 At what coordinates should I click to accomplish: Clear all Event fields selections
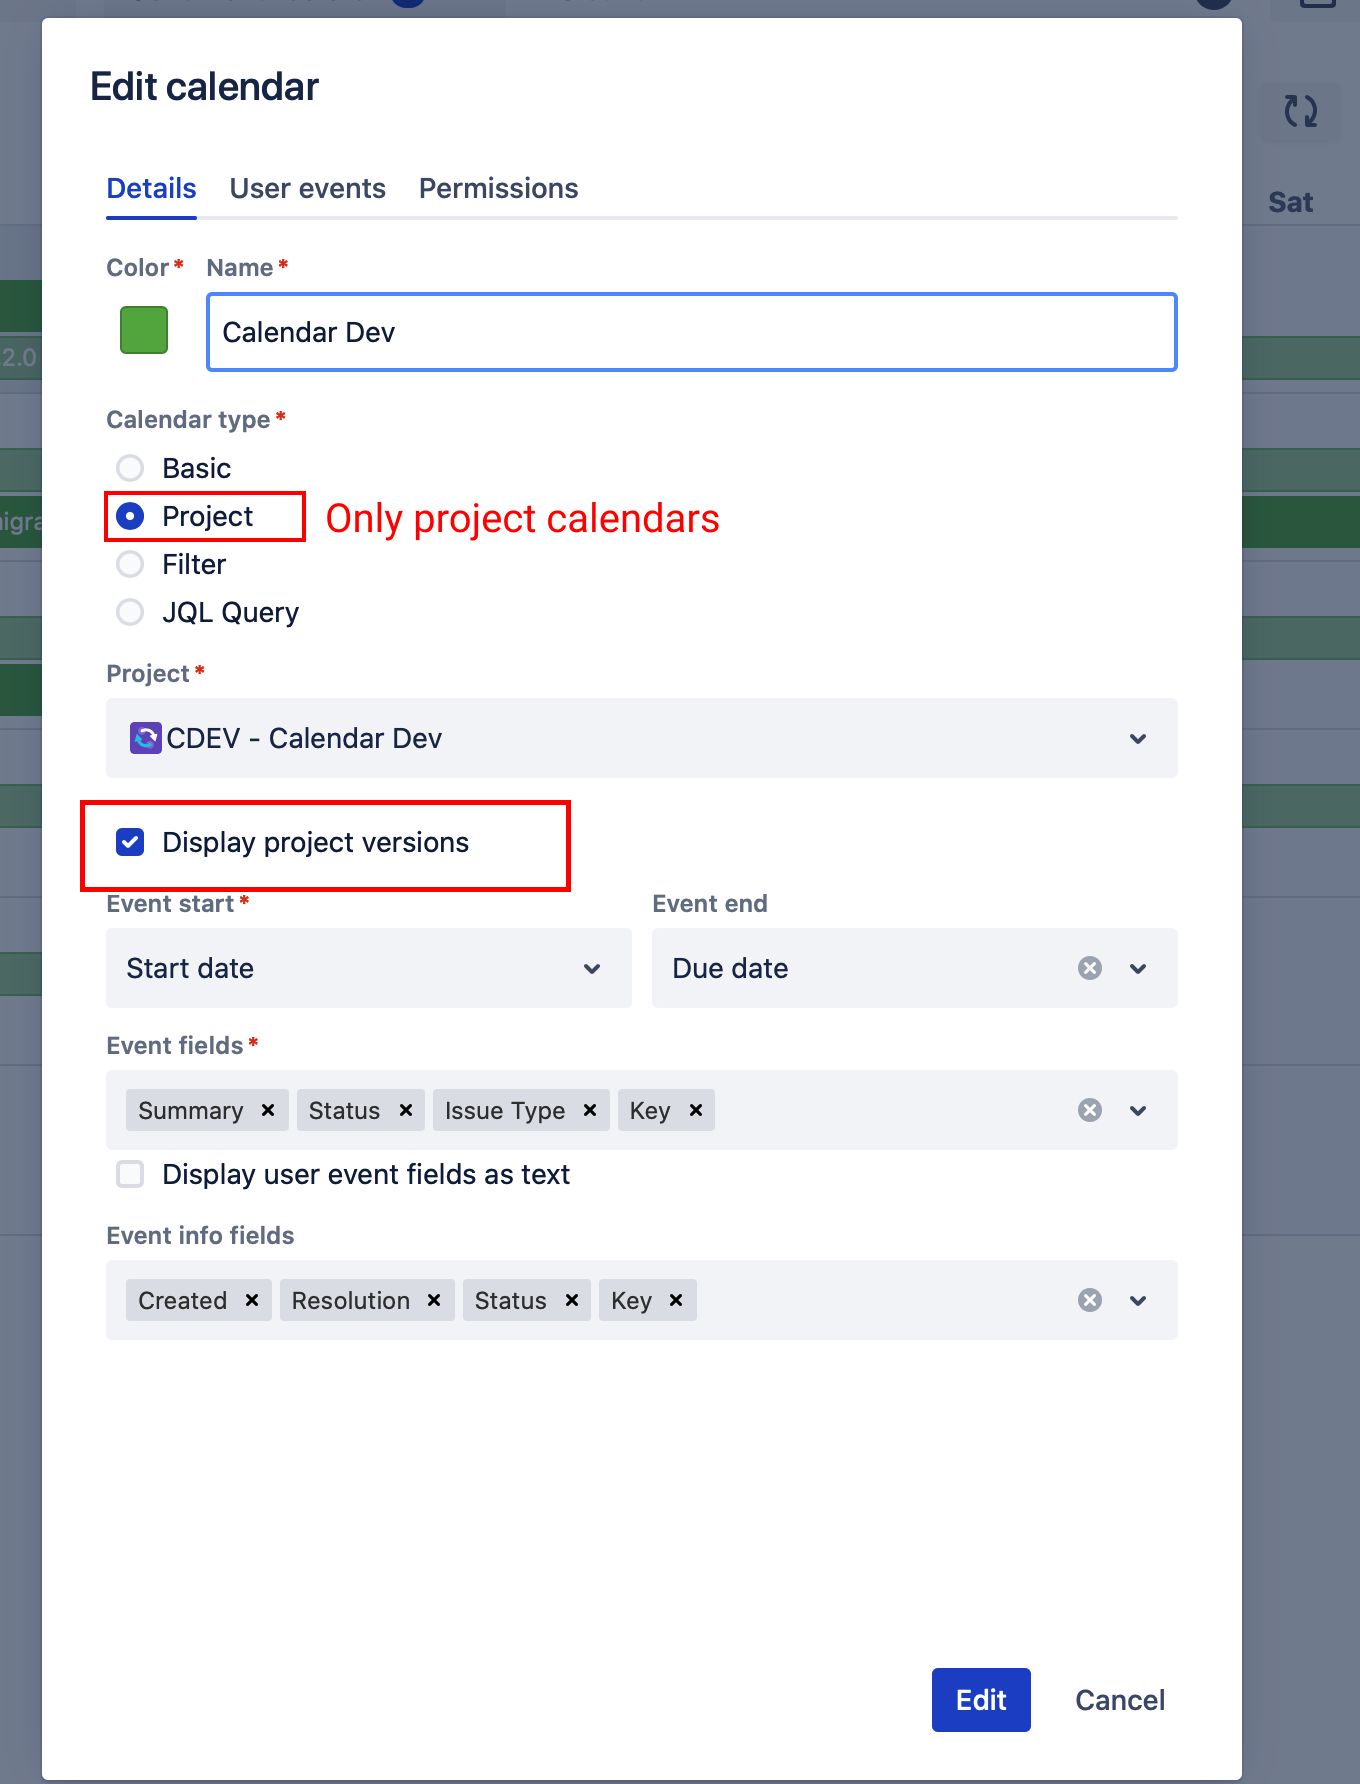click(1090, 1110)
